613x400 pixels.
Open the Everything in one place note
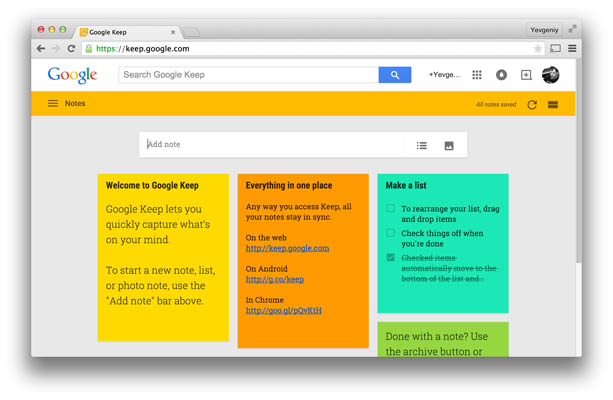point(303,261)
